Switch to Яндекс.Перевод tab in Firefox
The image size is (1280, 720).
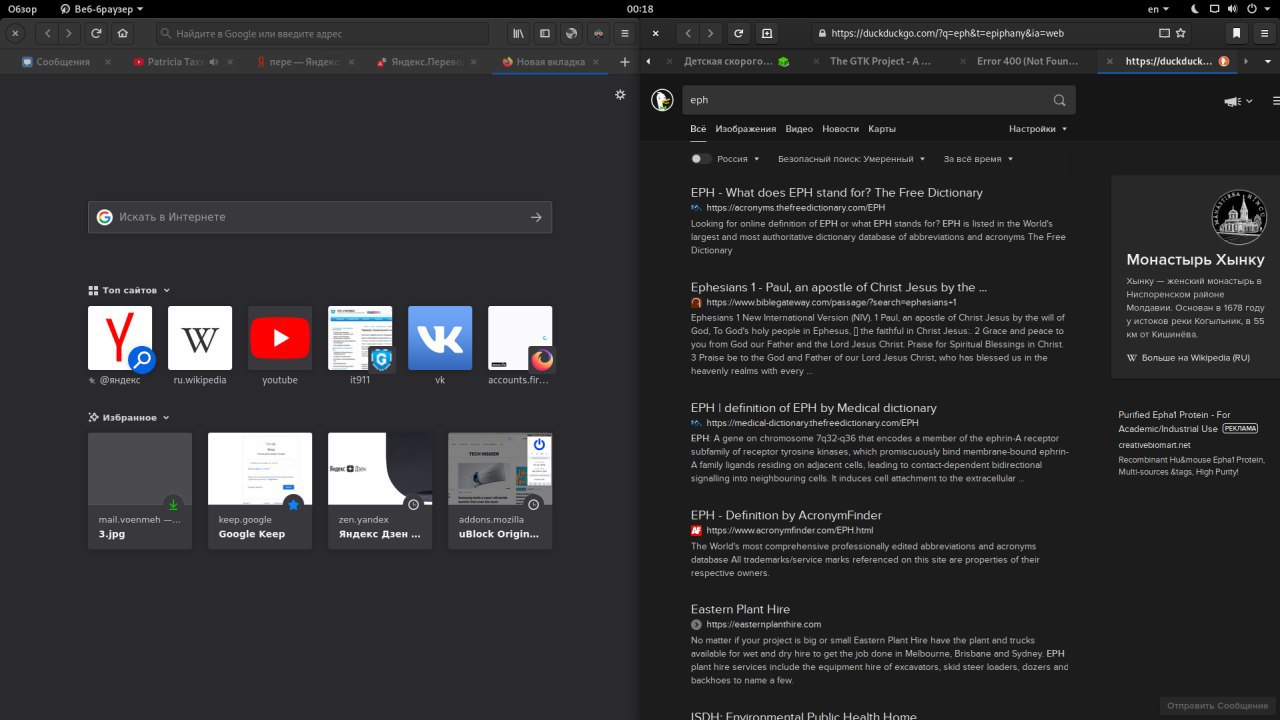[426, 62]
